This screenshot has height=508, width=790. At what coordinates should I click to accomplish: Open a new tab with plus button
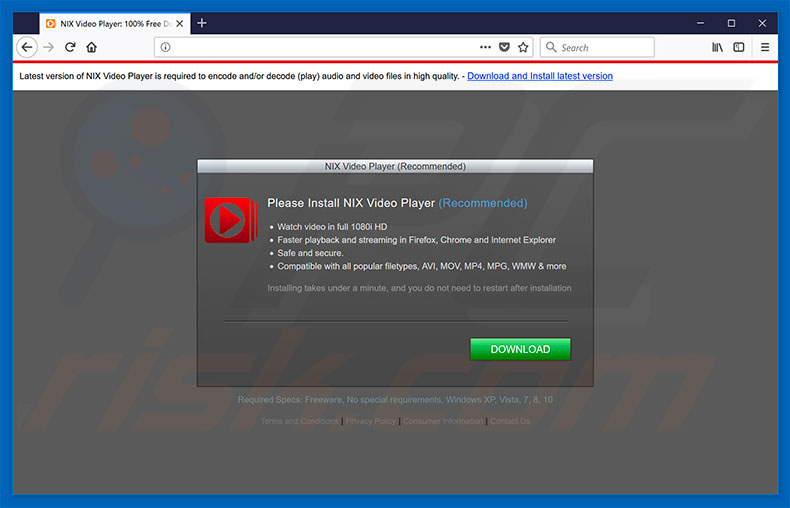202,23
